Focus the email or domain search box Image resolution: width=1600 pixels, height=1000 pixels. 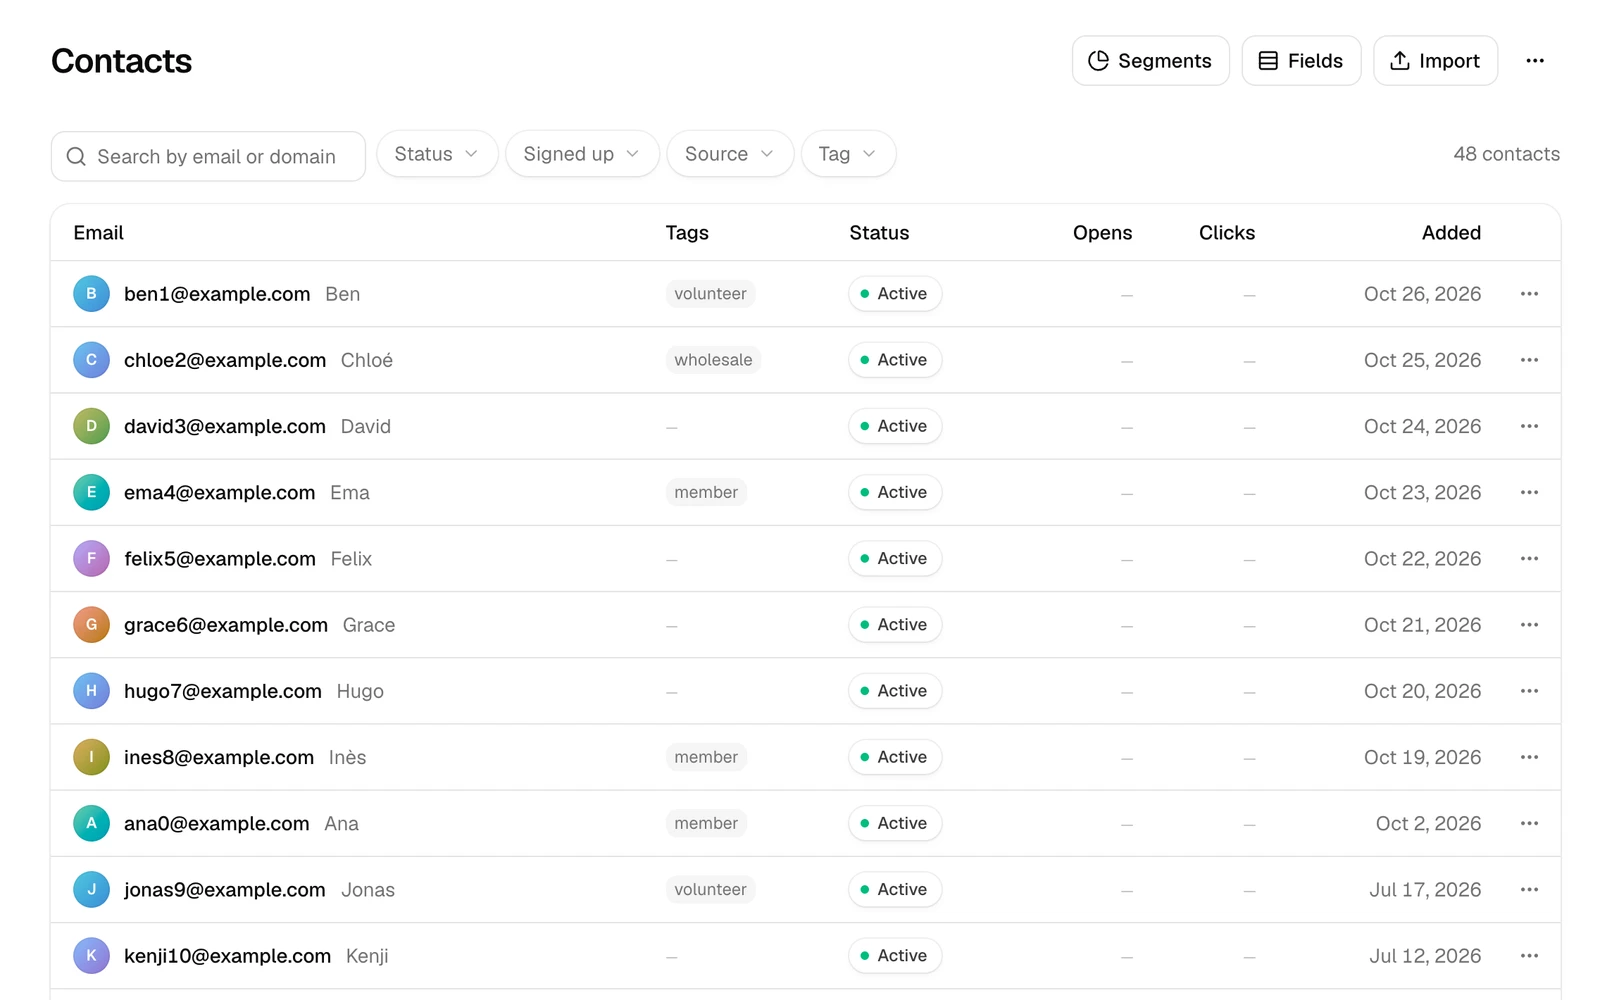(x=208, y=156)
